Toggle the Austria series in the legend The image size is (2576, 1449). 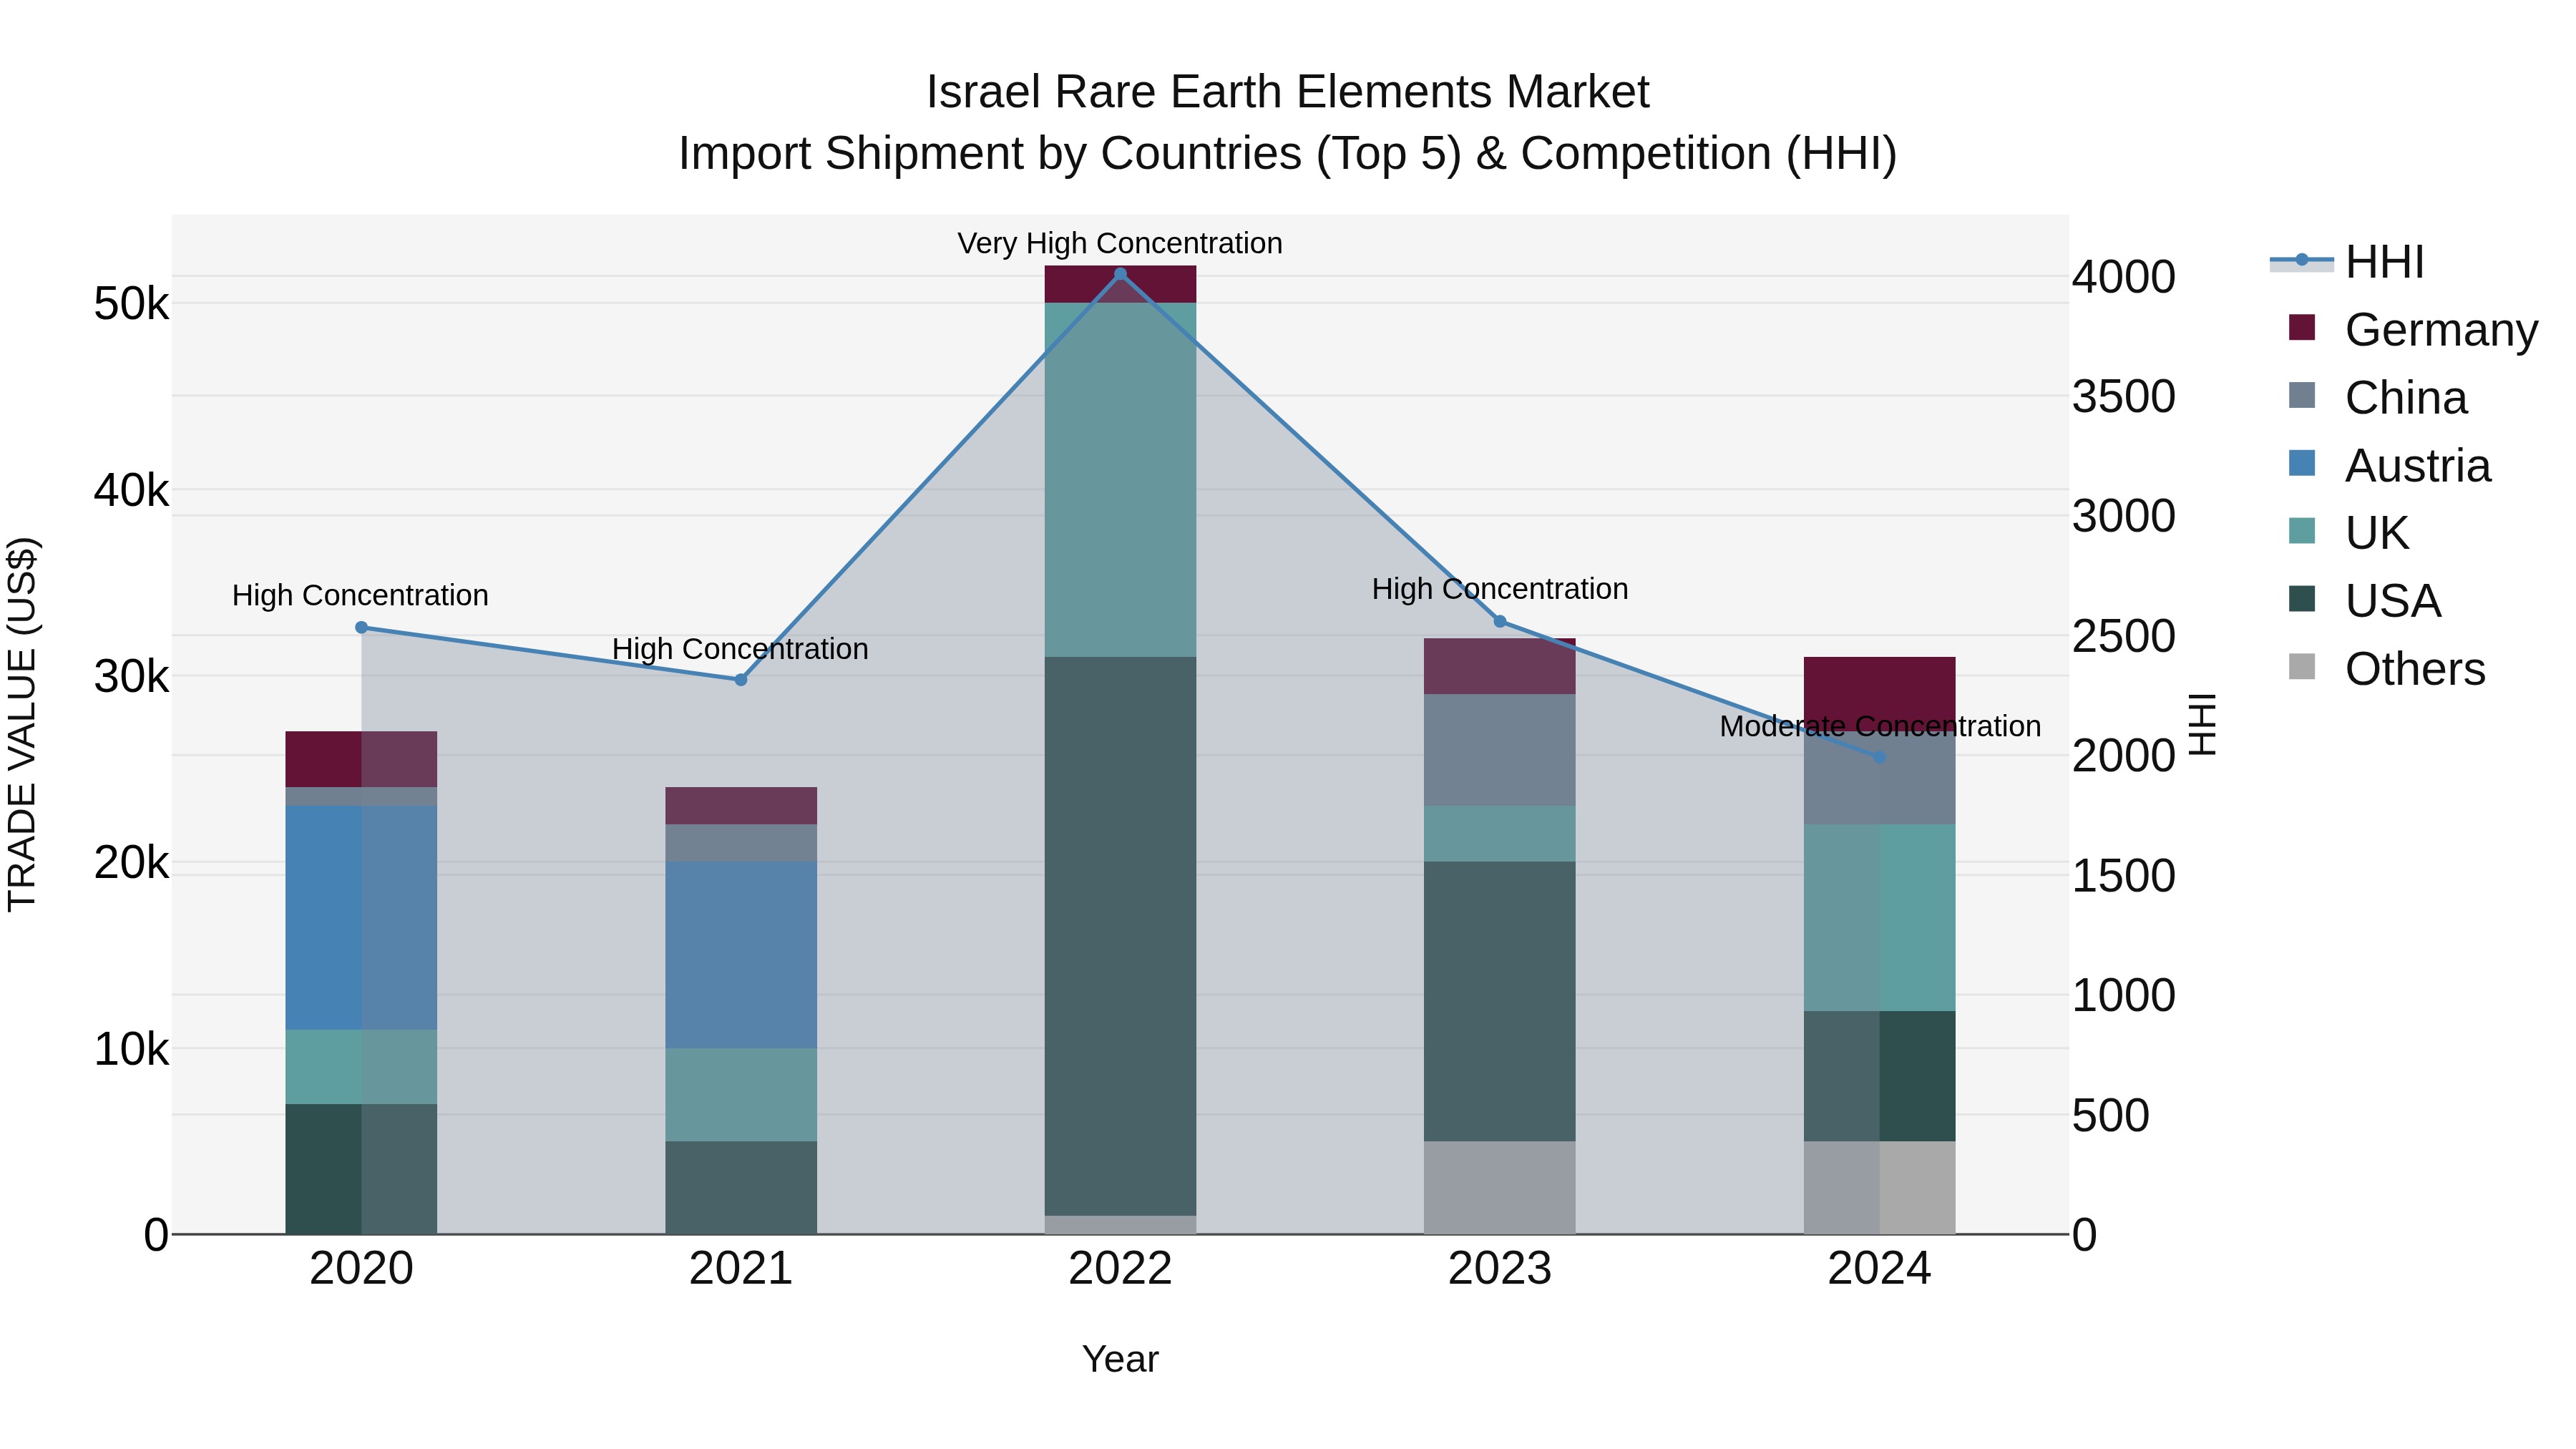coord(2390,466)
